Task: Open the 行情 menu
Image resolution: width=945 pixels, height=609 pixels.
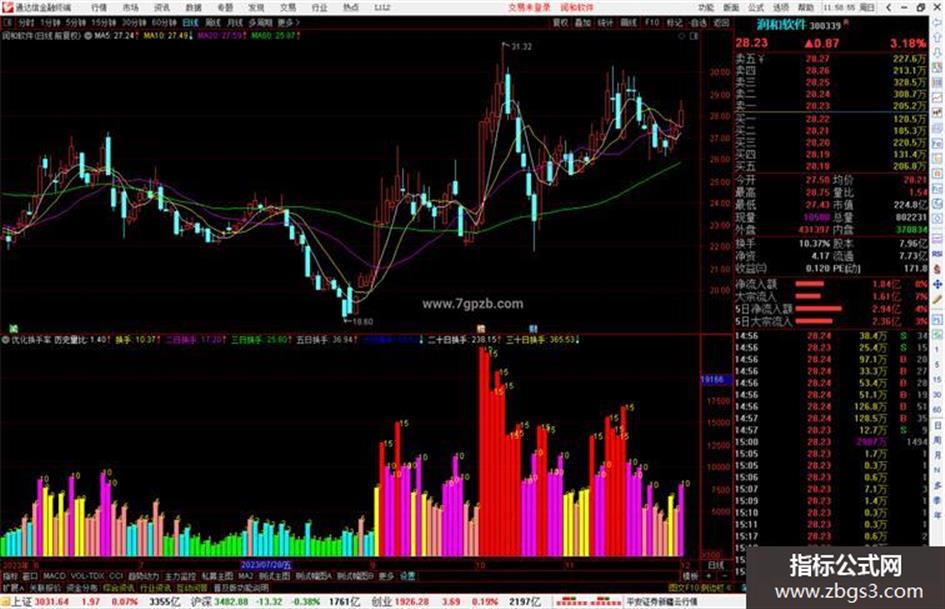Action: [99, 7]
